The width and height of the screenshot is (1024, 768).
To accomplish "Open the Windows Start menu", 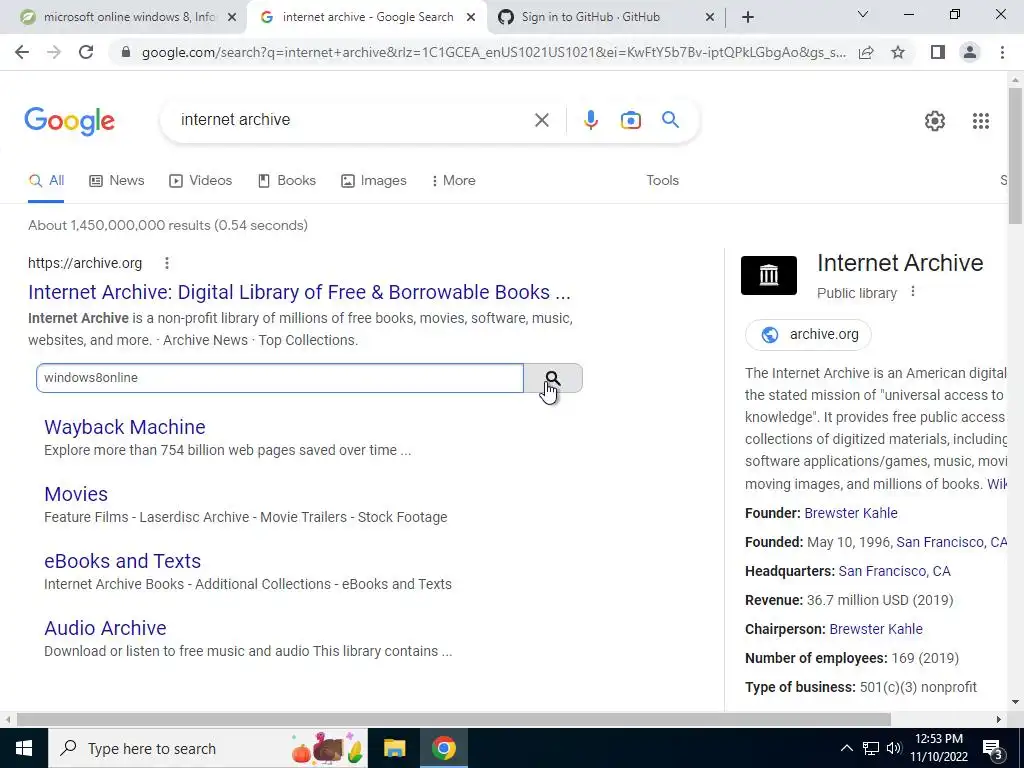I will 24,748.
